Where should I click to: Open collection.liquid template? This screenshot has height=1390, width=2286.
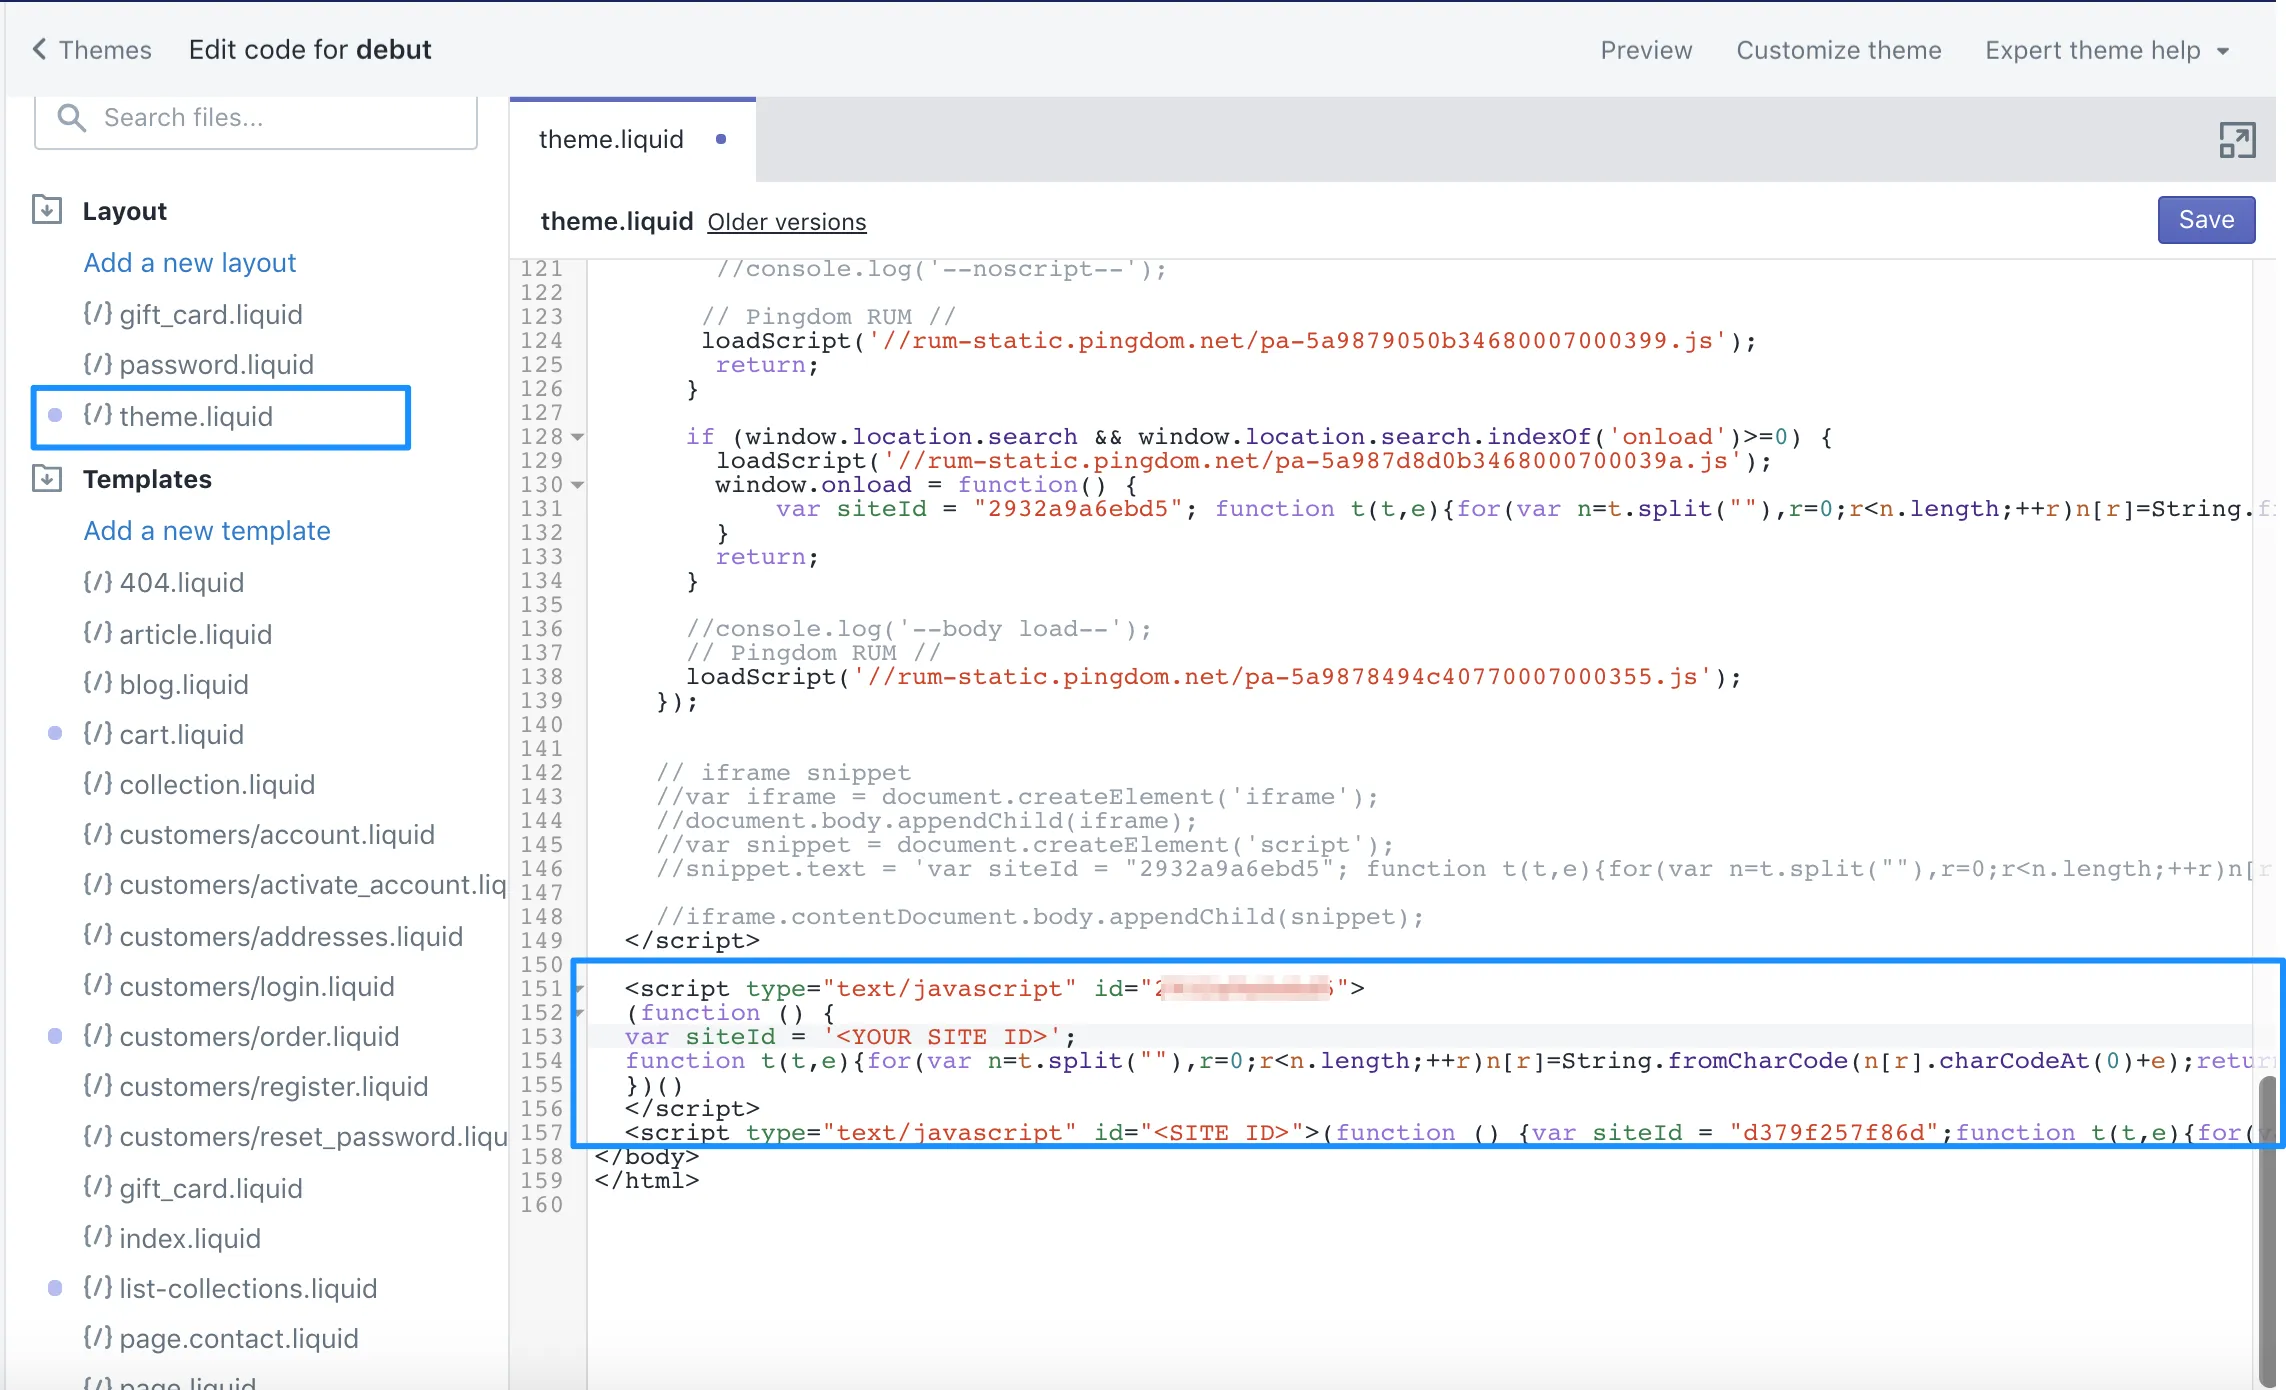tap(217, 785)
